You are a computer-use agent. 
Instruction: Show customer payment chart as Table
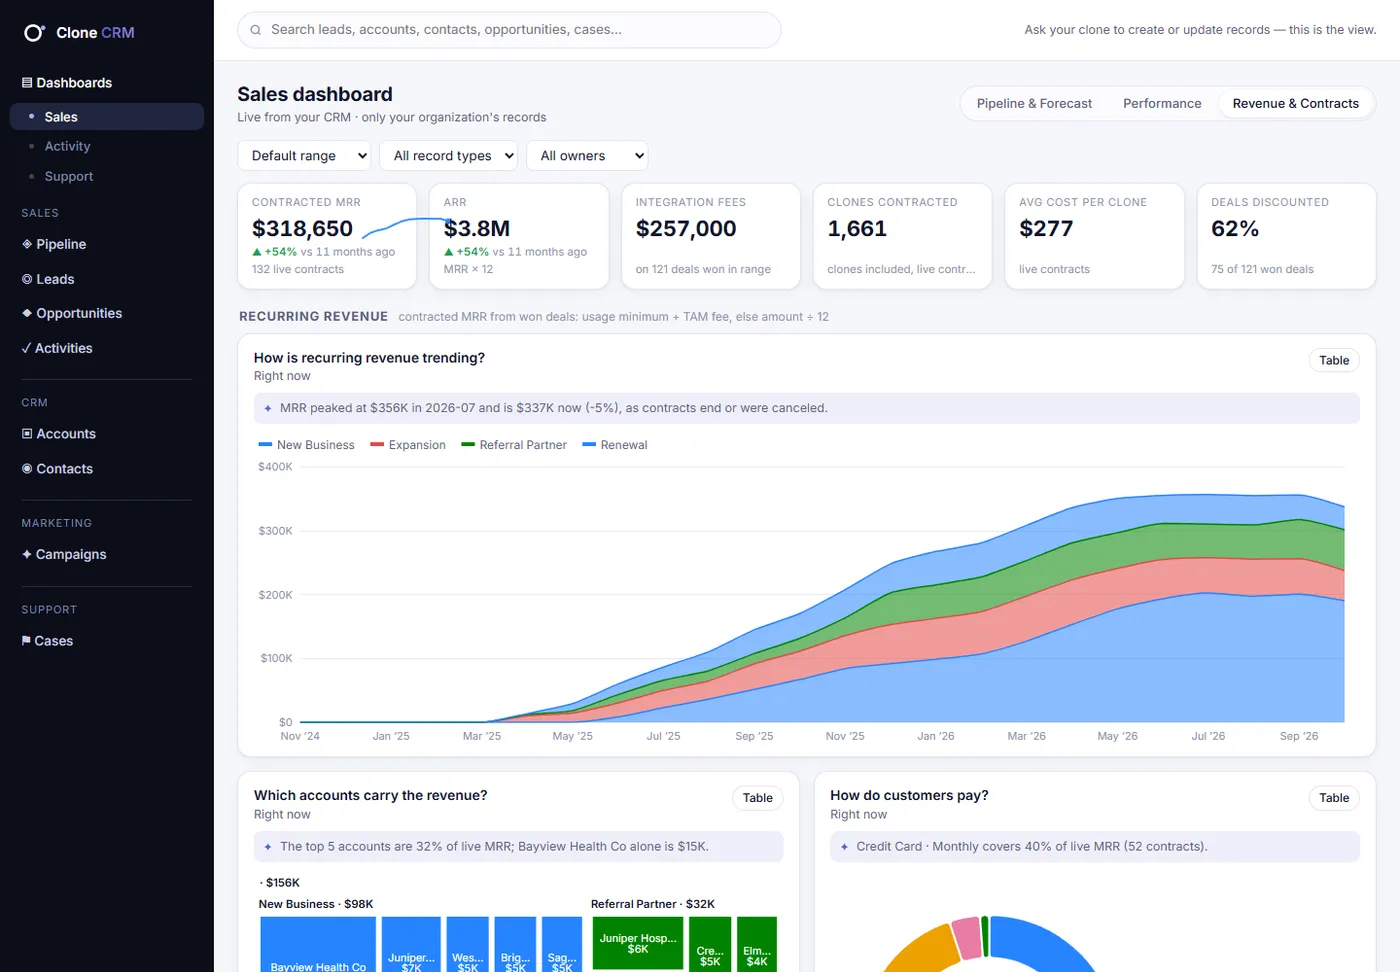click(x=1334, y=798)
